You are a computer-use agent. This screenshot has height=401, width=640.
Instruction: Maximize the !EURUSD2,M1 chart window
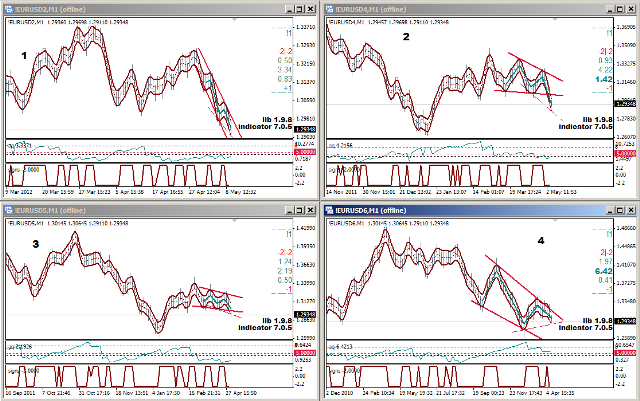coord(300,9)
